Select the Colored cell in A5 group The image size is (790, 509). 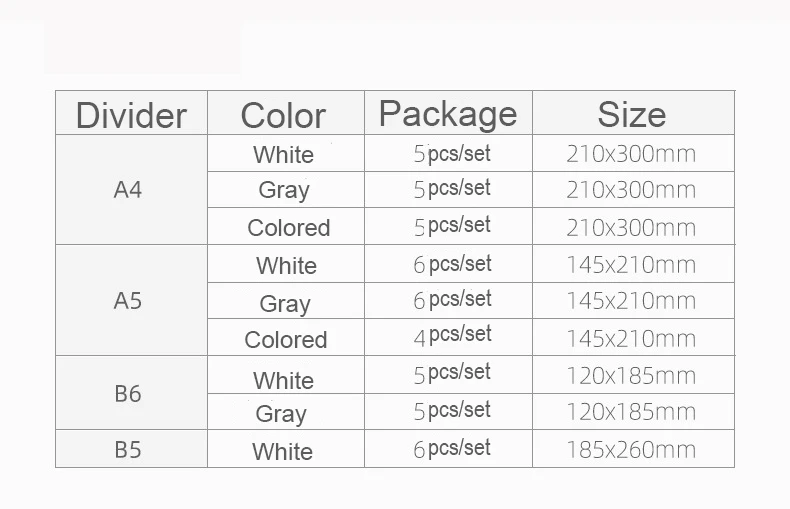click(x=286, y=340)
